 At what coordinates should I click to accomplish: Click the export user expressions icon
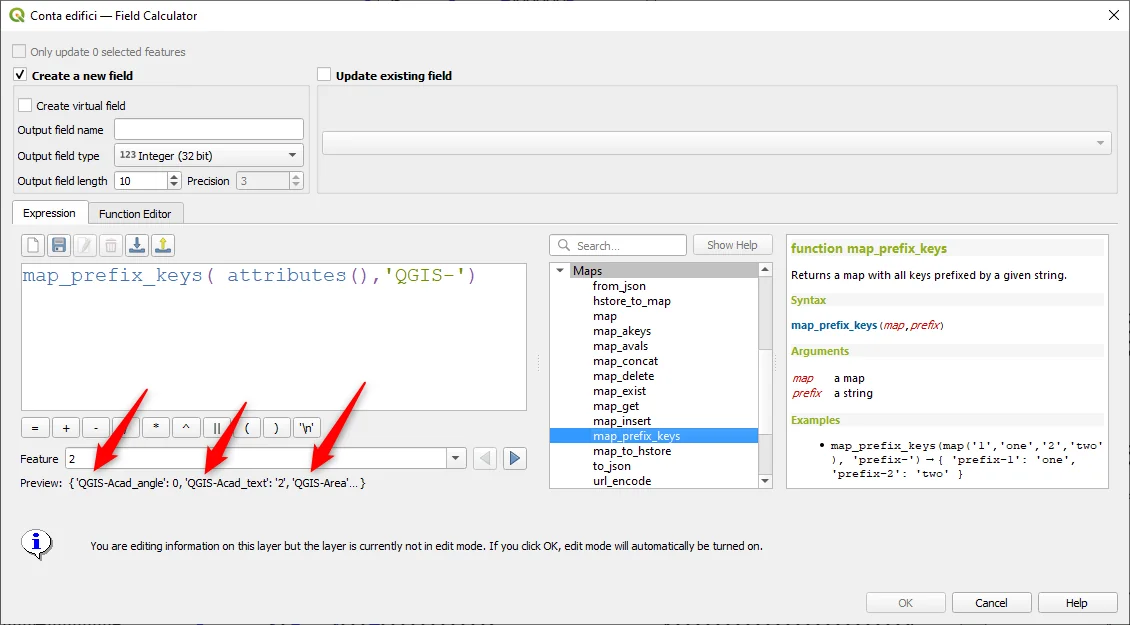click(x=163, y=245)
